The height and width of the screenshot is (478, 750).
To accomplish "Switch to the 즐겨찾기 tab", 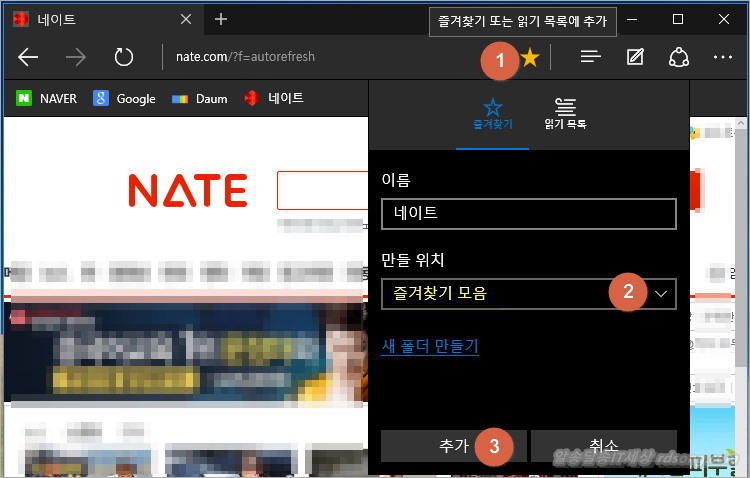I will [492, 114].
